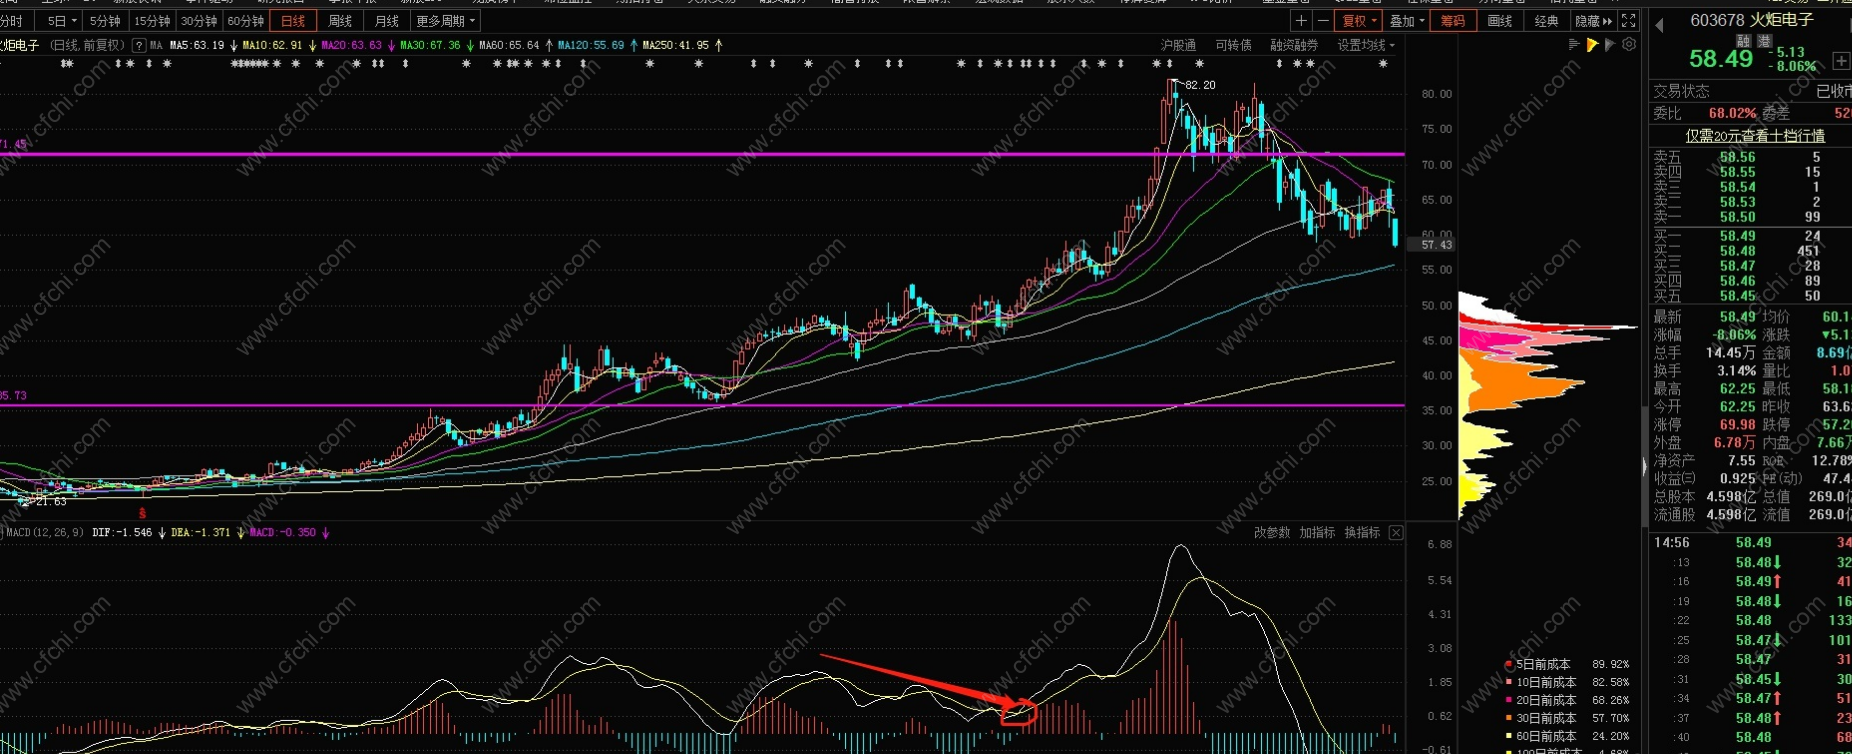1852x754 pixels.
Task: Click 加指标 to add indicator
Action: (1317, 533)
